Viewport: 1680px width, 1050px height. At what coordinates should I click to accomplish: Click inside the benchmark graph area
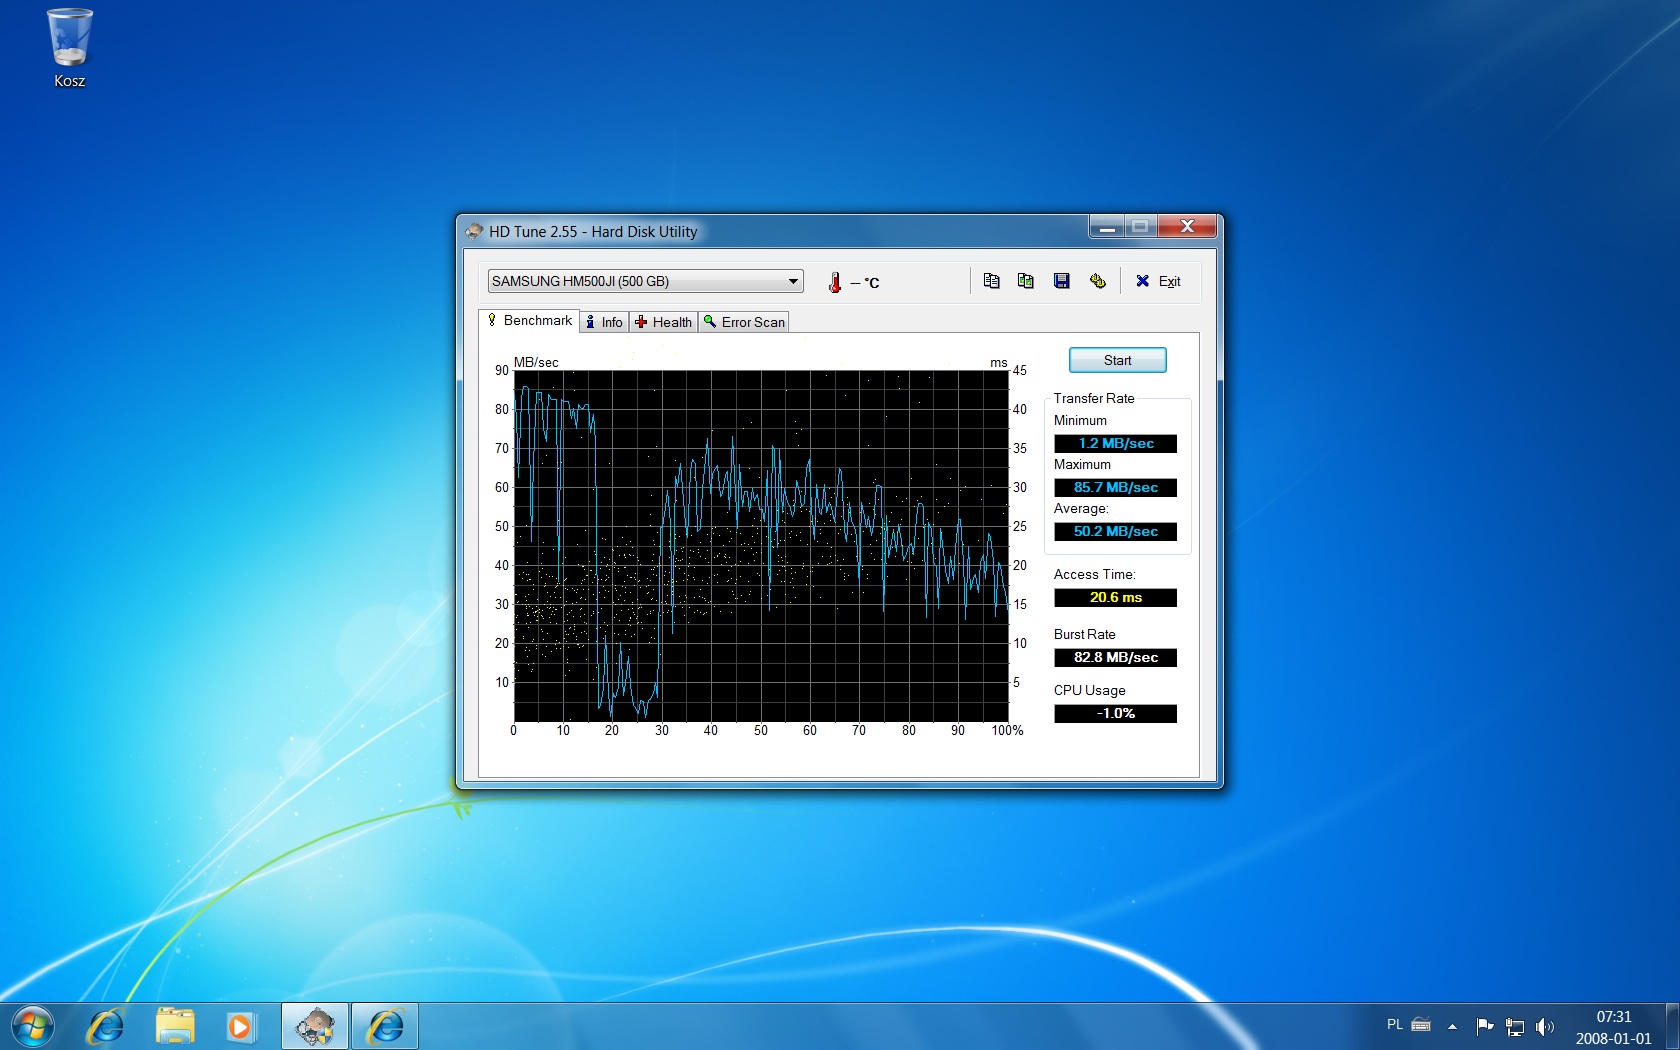pos(761,546)
